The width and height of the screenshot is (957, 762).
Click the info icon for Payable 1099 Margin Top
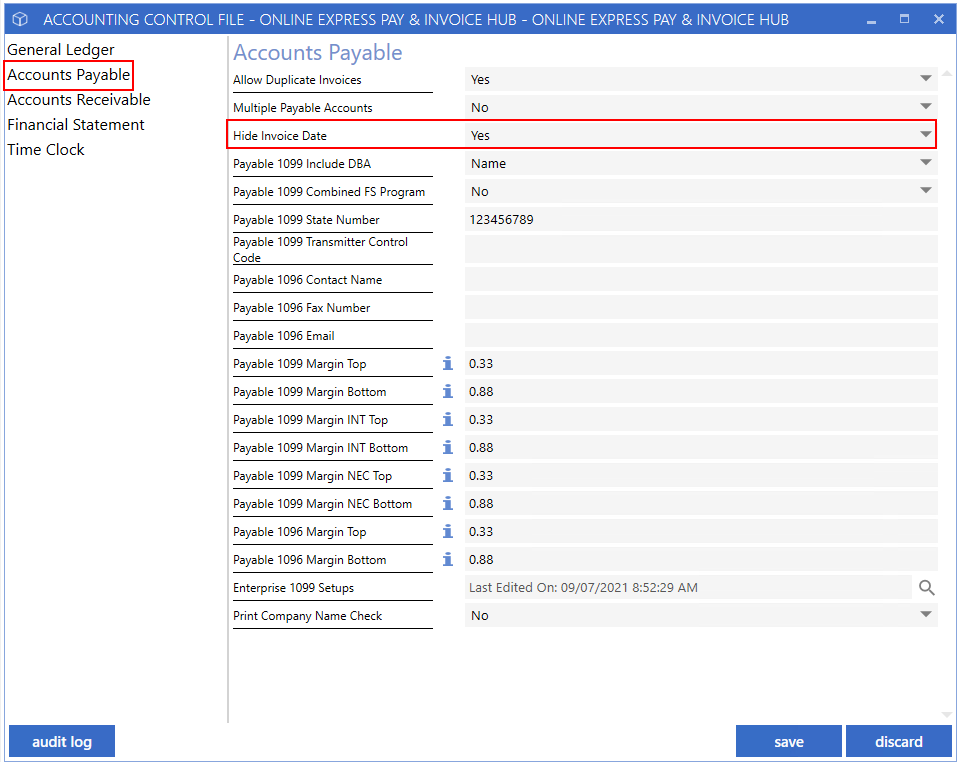[447, 364]
